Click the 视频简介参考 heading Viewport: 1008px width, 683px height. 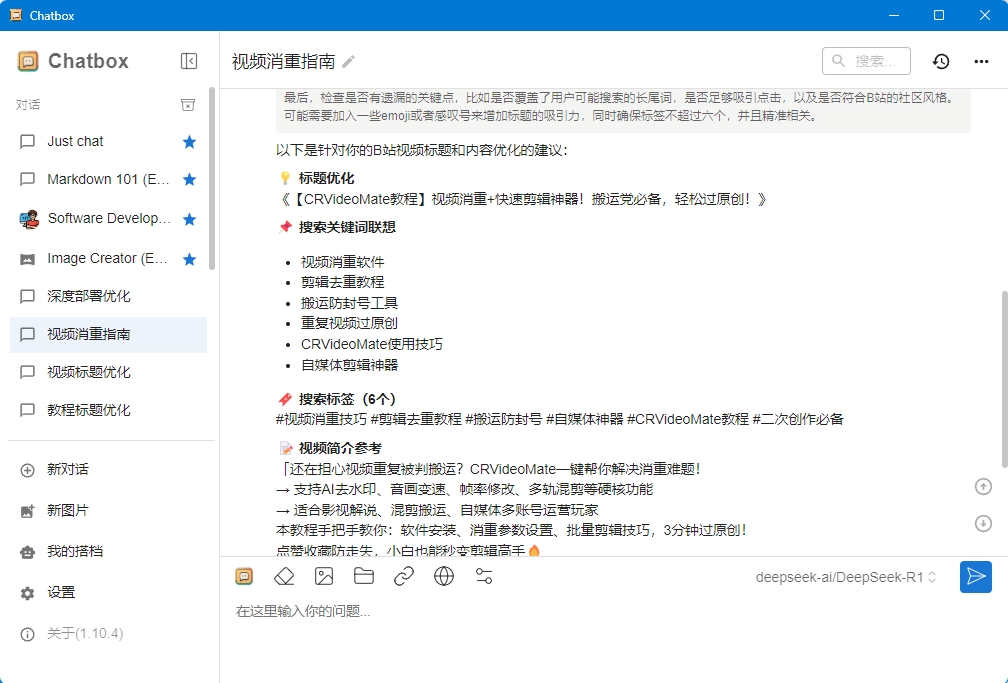[340, 448]
